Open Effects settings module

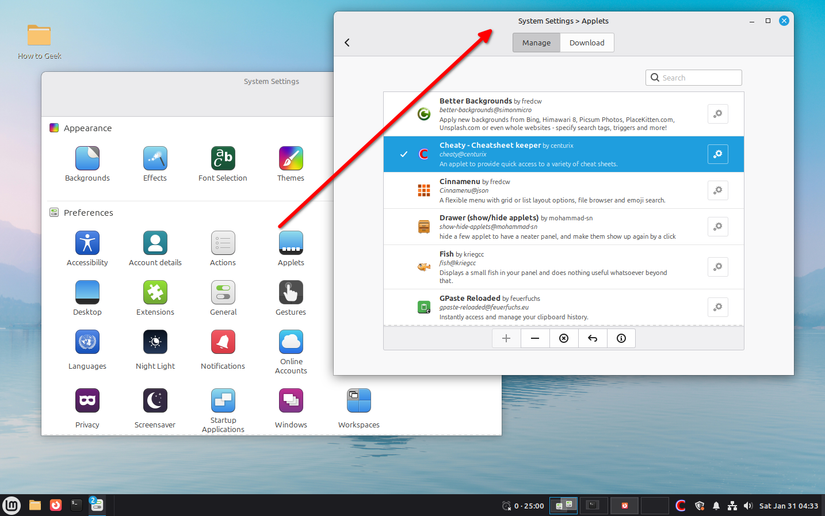(155, 158)
